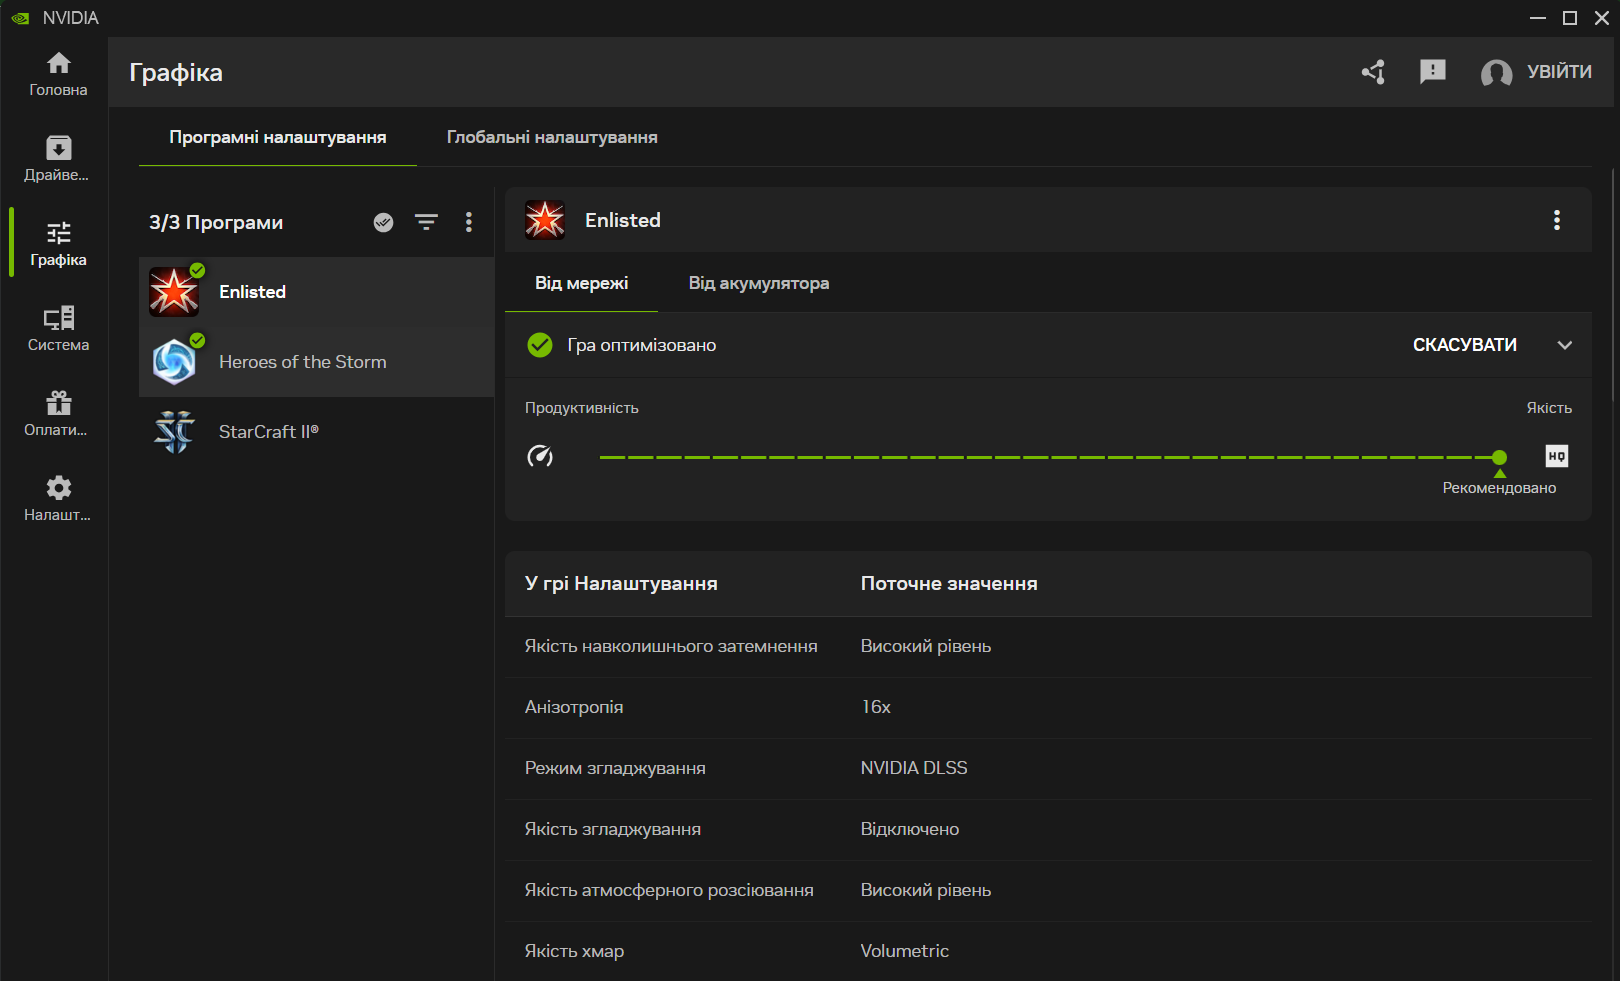Click the share icon in the header
The height and width of the screenshot is (981, 1620).
click(1373, 72)
